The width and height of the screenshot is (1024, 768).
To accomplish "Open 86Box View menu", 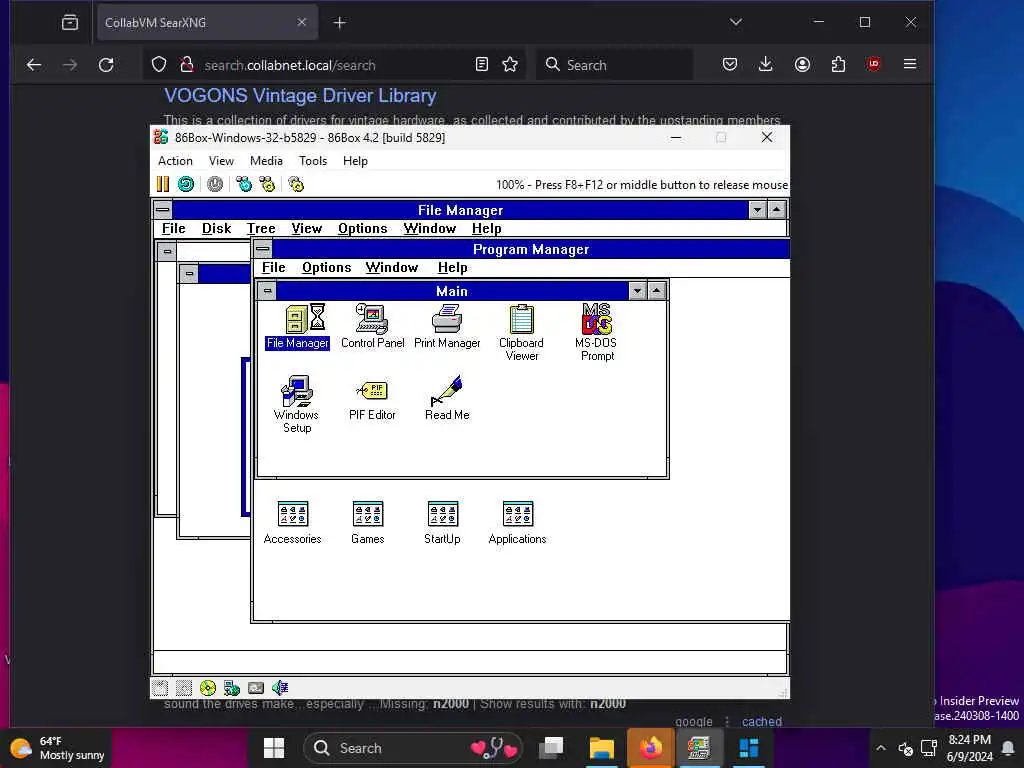I will pyautogui.click(x=221, y=161).
